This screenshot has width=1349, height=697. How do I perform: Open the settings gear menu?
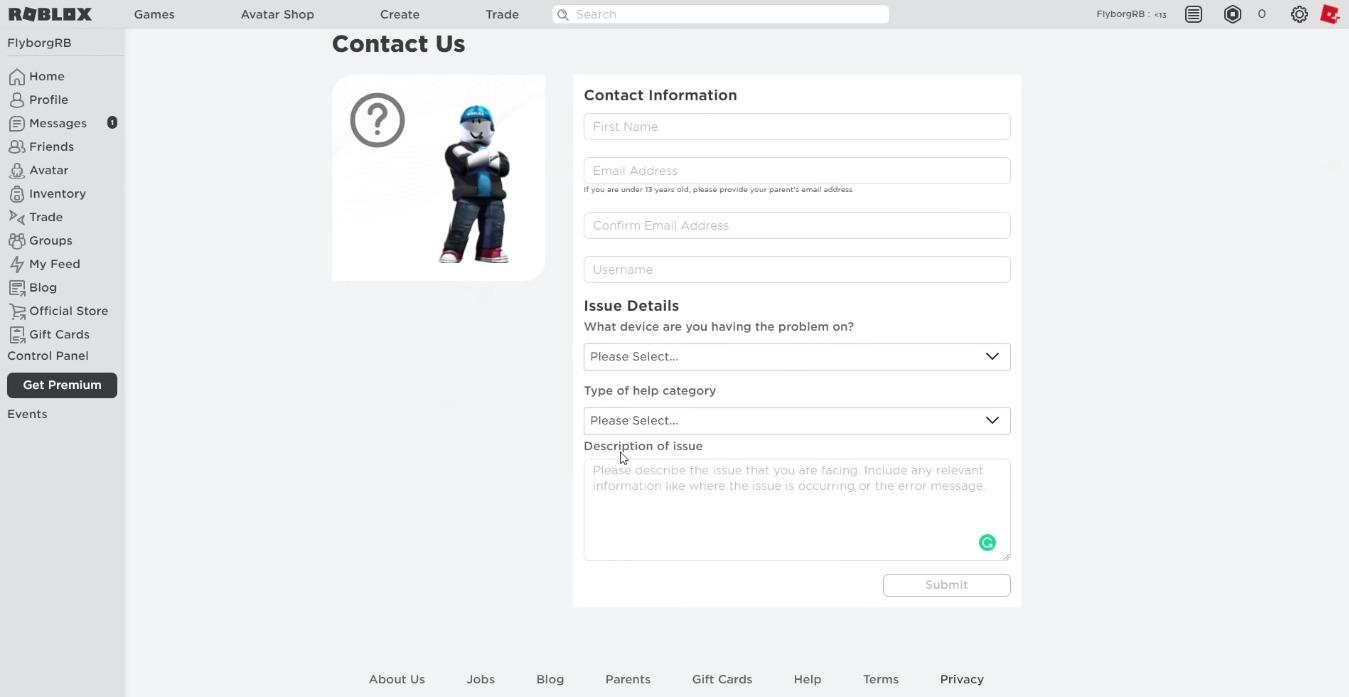coord(1299,14)
